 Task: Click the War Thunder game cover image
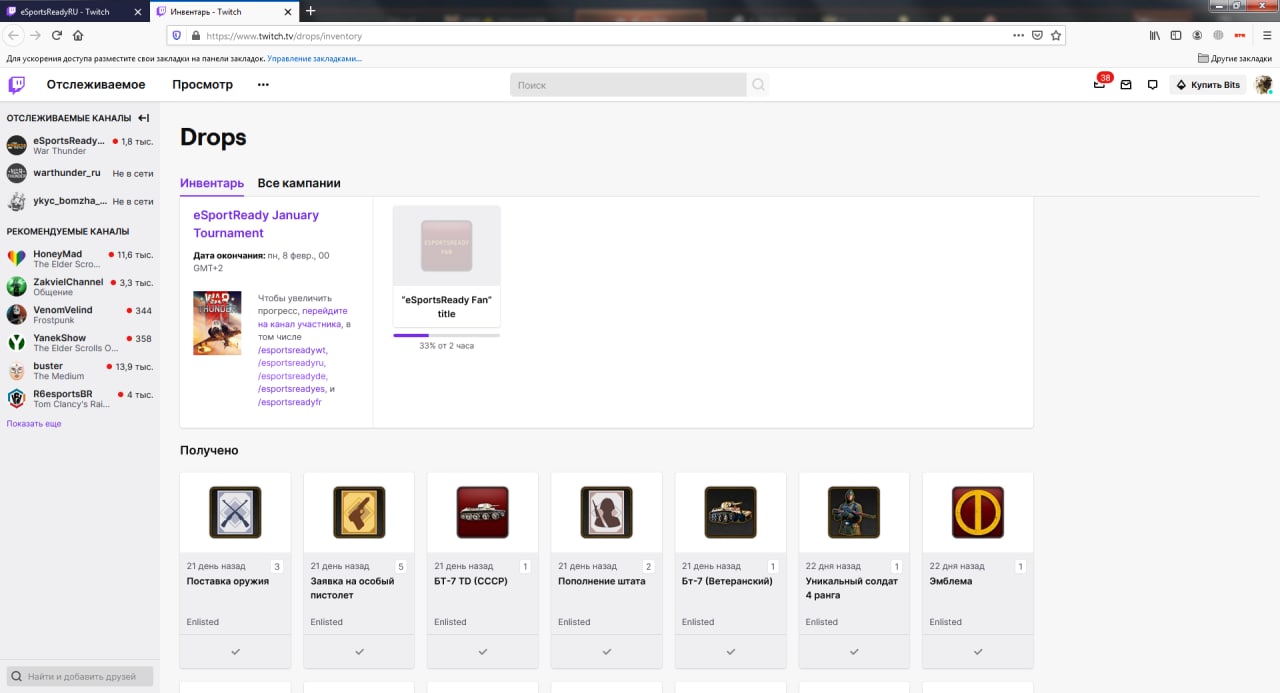click(x=217, y=323)
